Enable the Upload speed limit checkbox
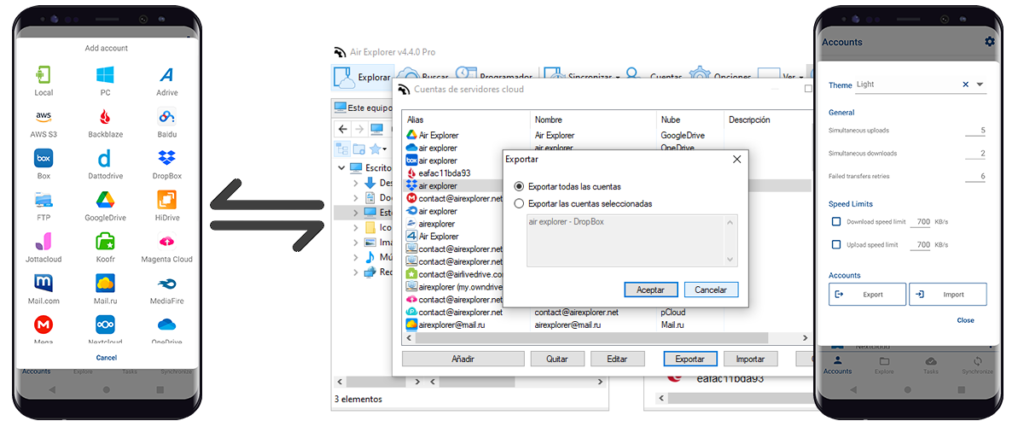 coord(836,245)
